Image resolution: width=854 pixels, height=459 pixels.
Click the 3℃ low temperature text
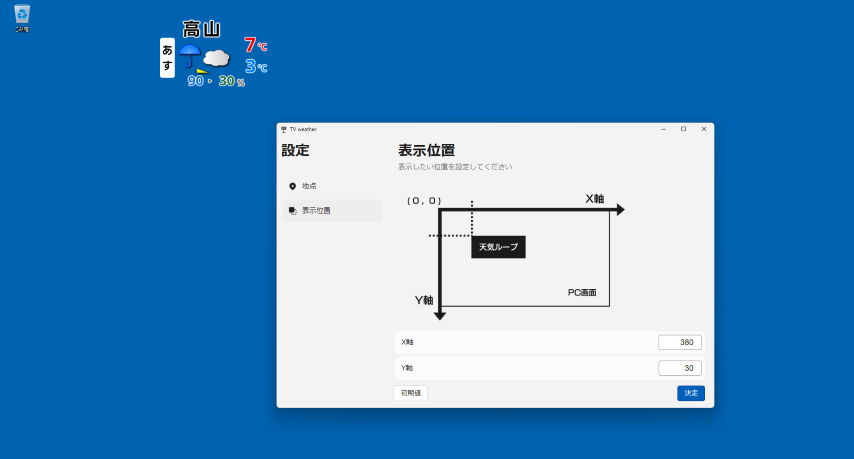coord(256,66)
